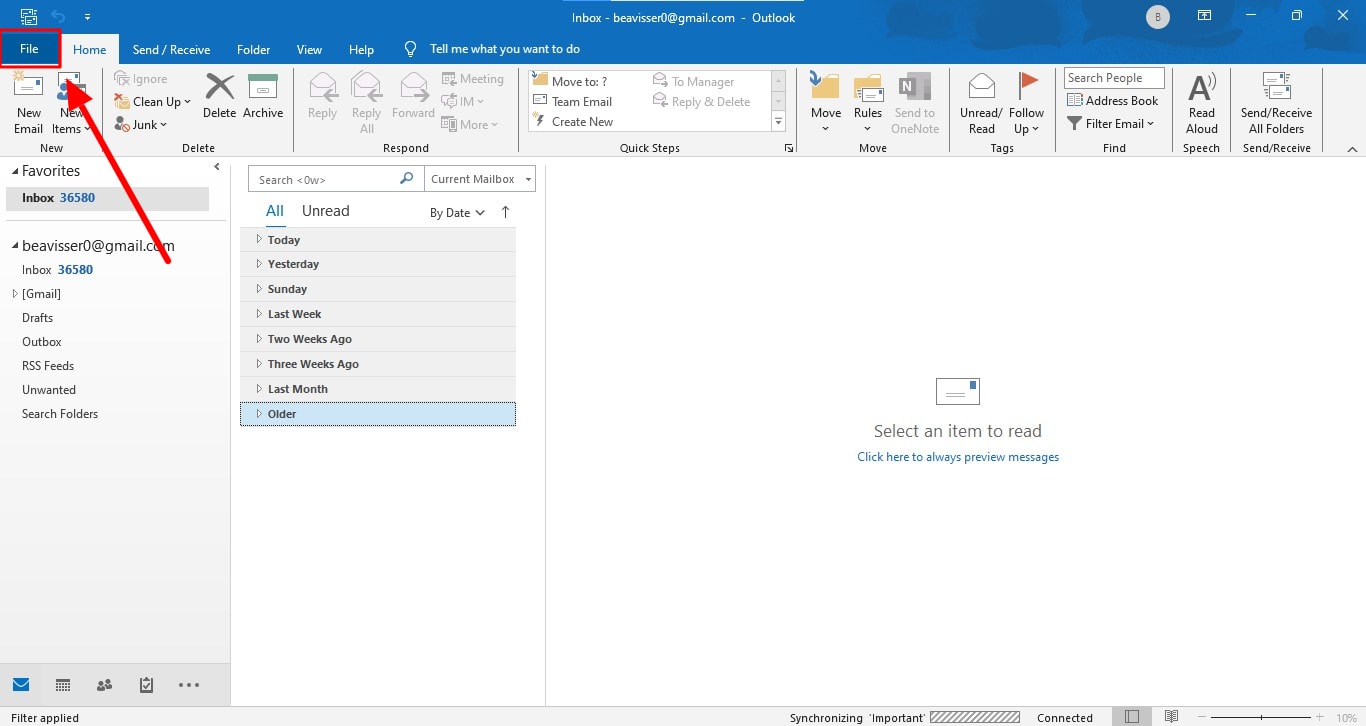The width and height of the screenshot is (1366, 726).
Task: Open the Folder tab
Action: pyautogui.click(x=254, y=50)
